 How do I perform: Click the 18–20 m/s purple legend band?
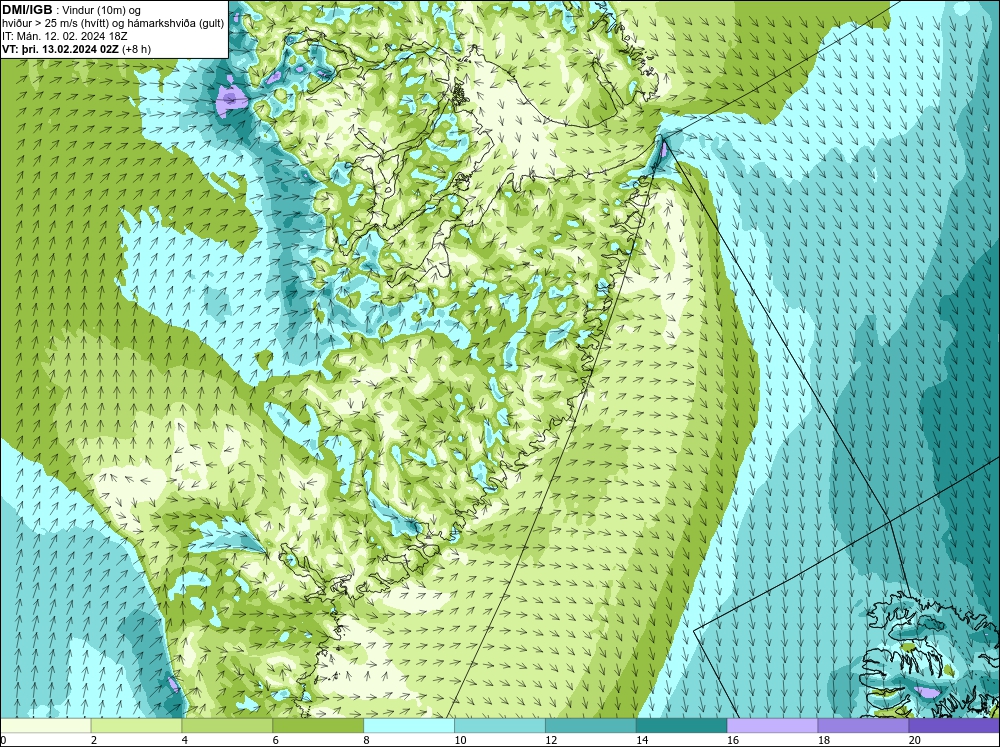click(864, 725)
